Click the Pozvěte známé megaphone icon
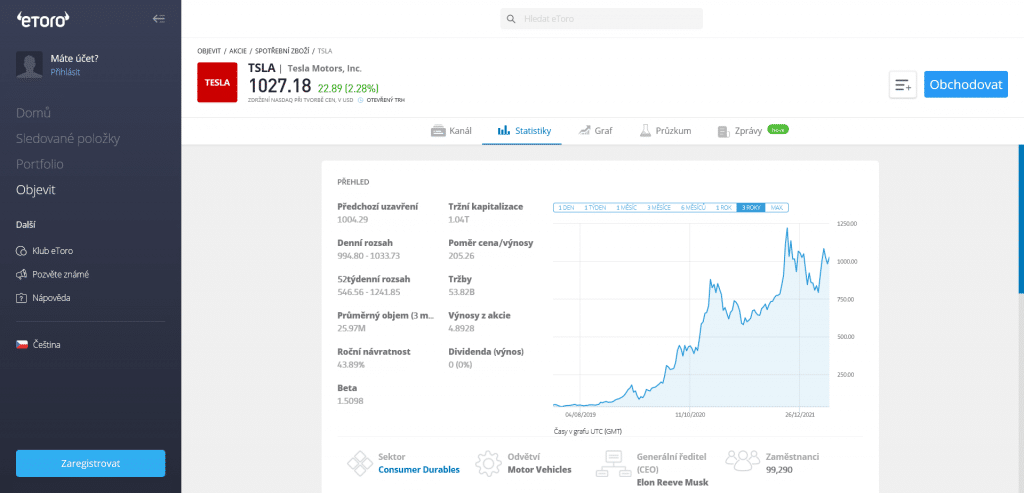The width and height of the screenshot is (1024, 493). [x=22, y=274]
